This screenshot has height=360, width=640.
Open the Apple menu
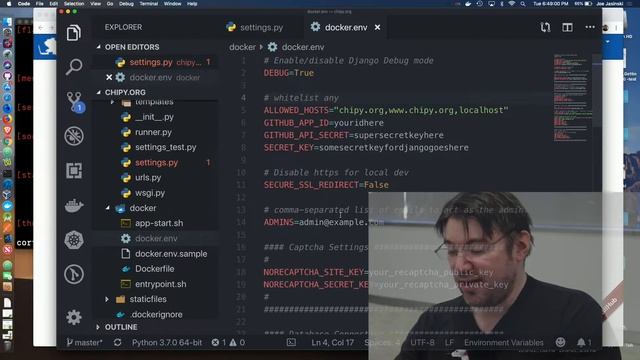[9, 4]
